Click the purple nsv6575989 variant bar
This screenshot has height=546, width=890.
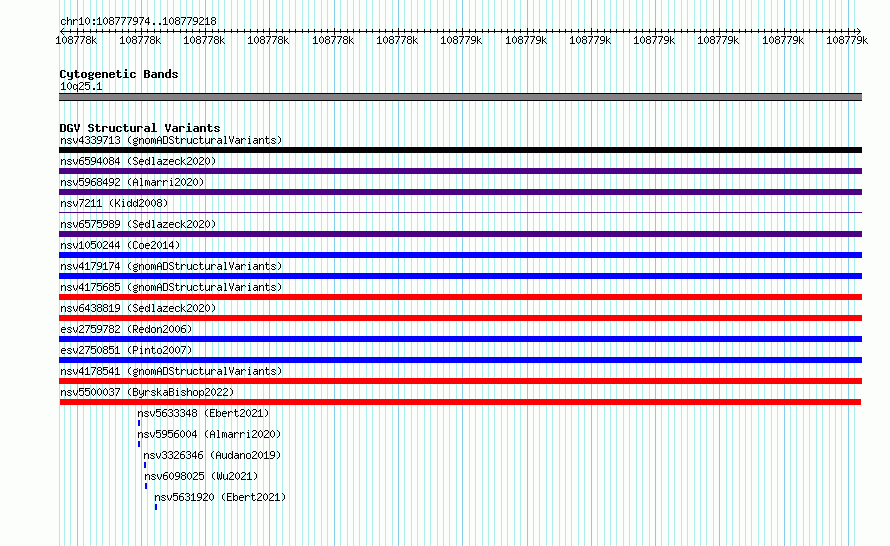click(x=460, y=234)
